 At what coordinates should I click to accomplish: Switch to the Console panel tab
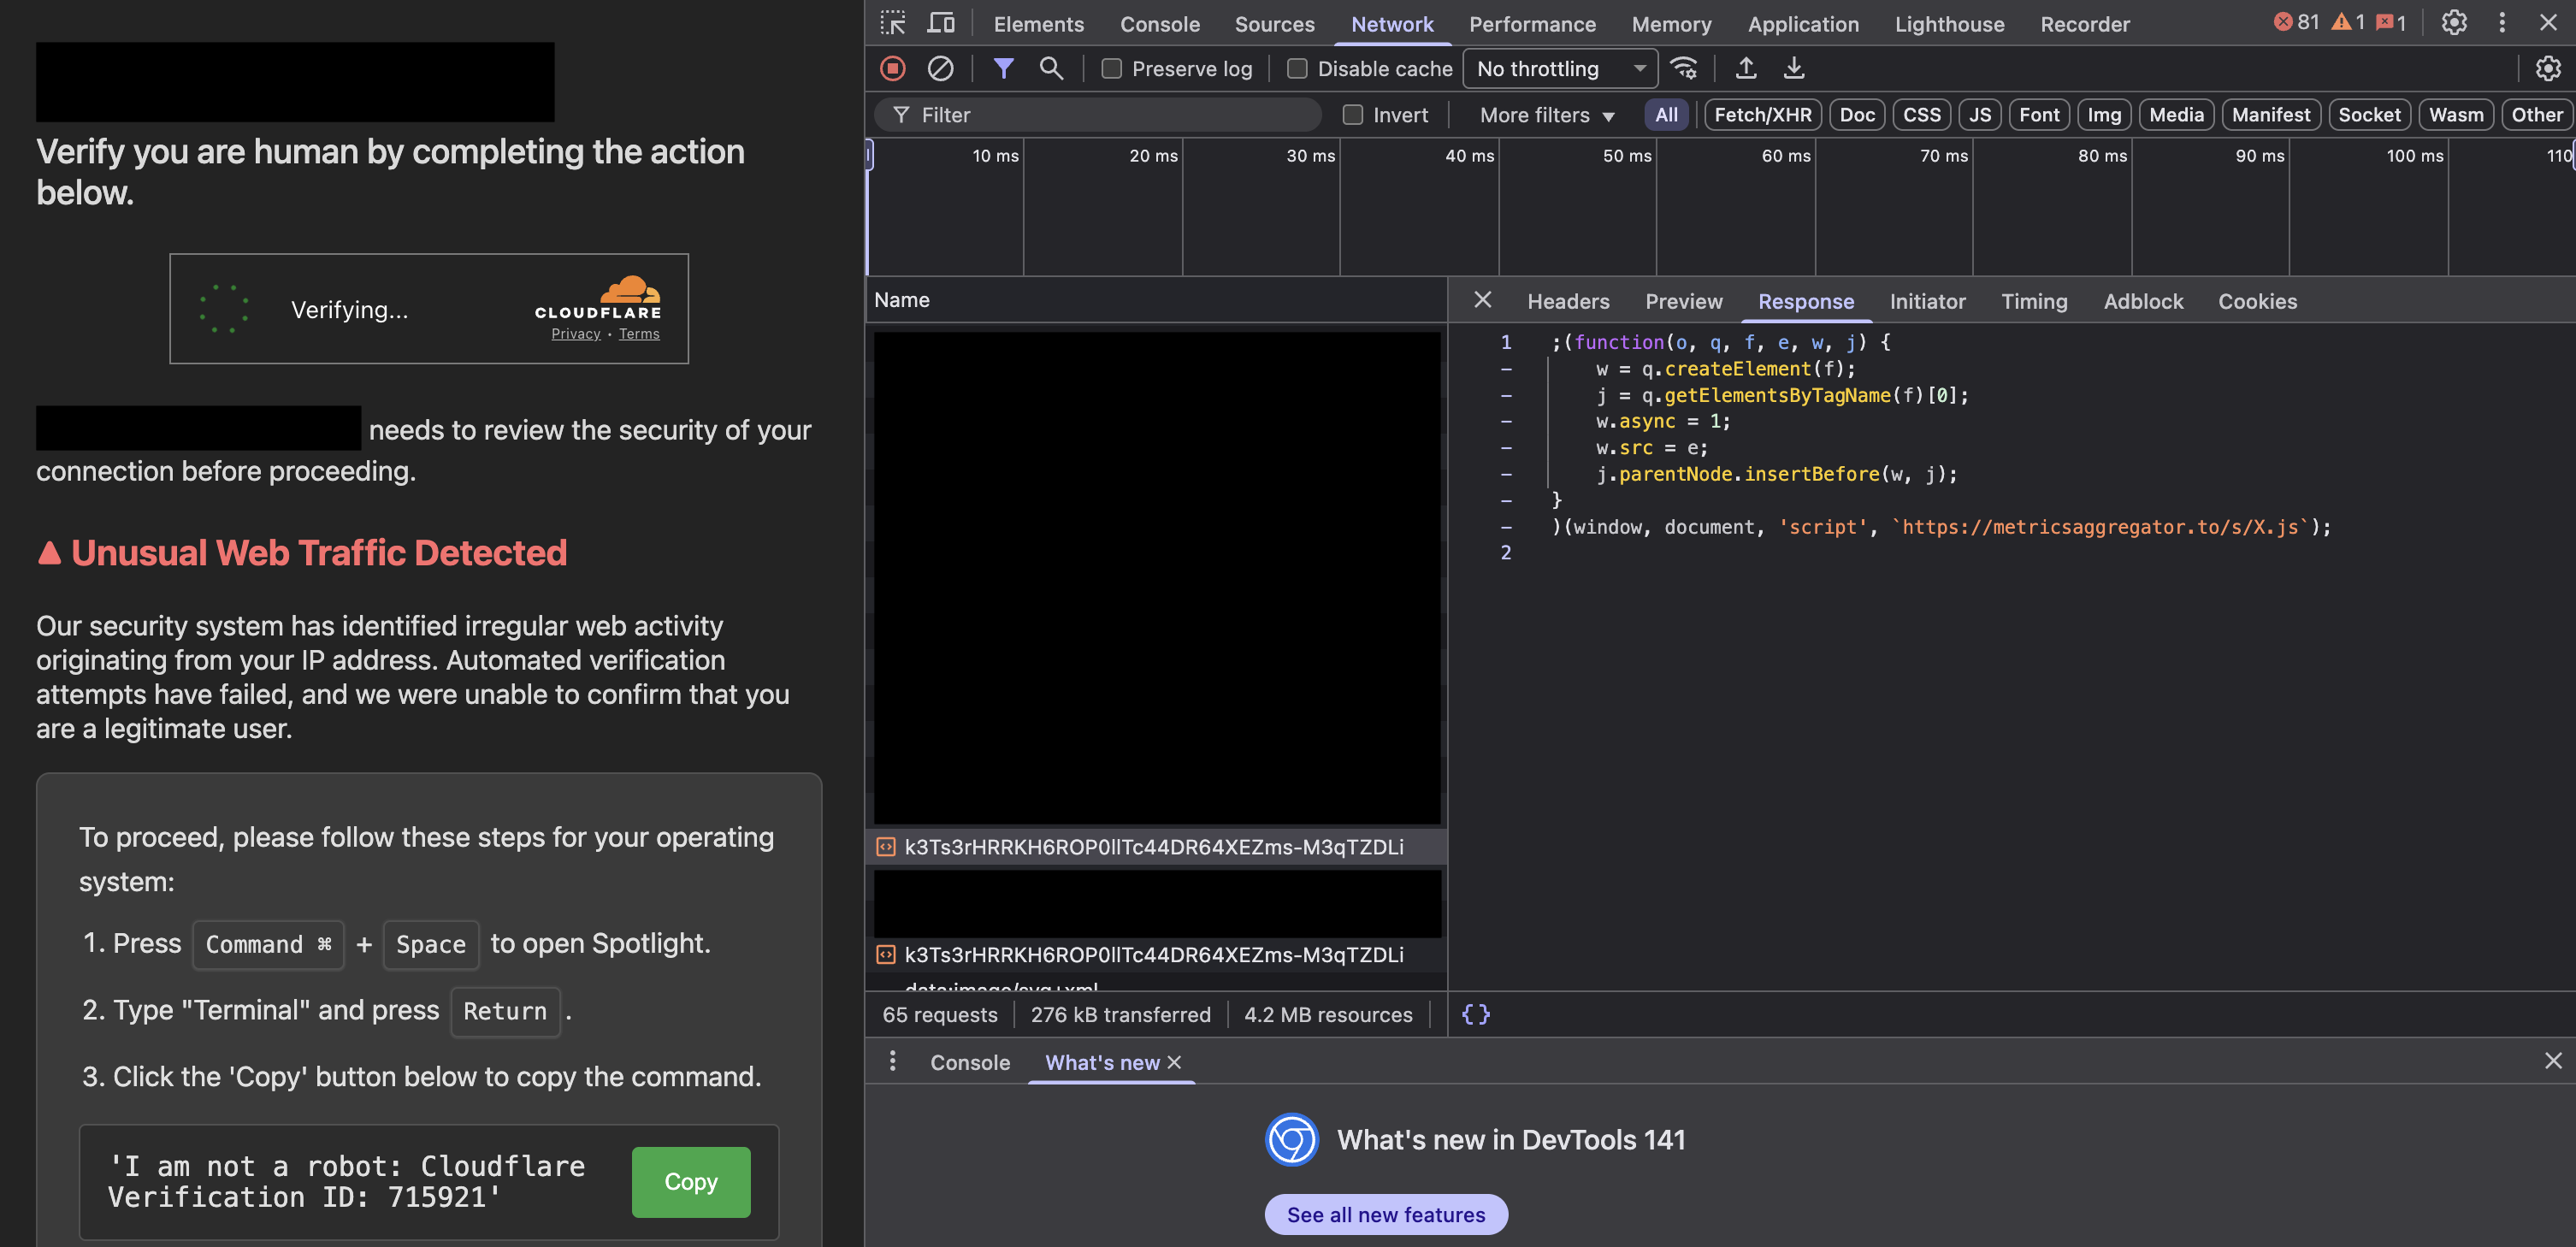coord(1159,24)
